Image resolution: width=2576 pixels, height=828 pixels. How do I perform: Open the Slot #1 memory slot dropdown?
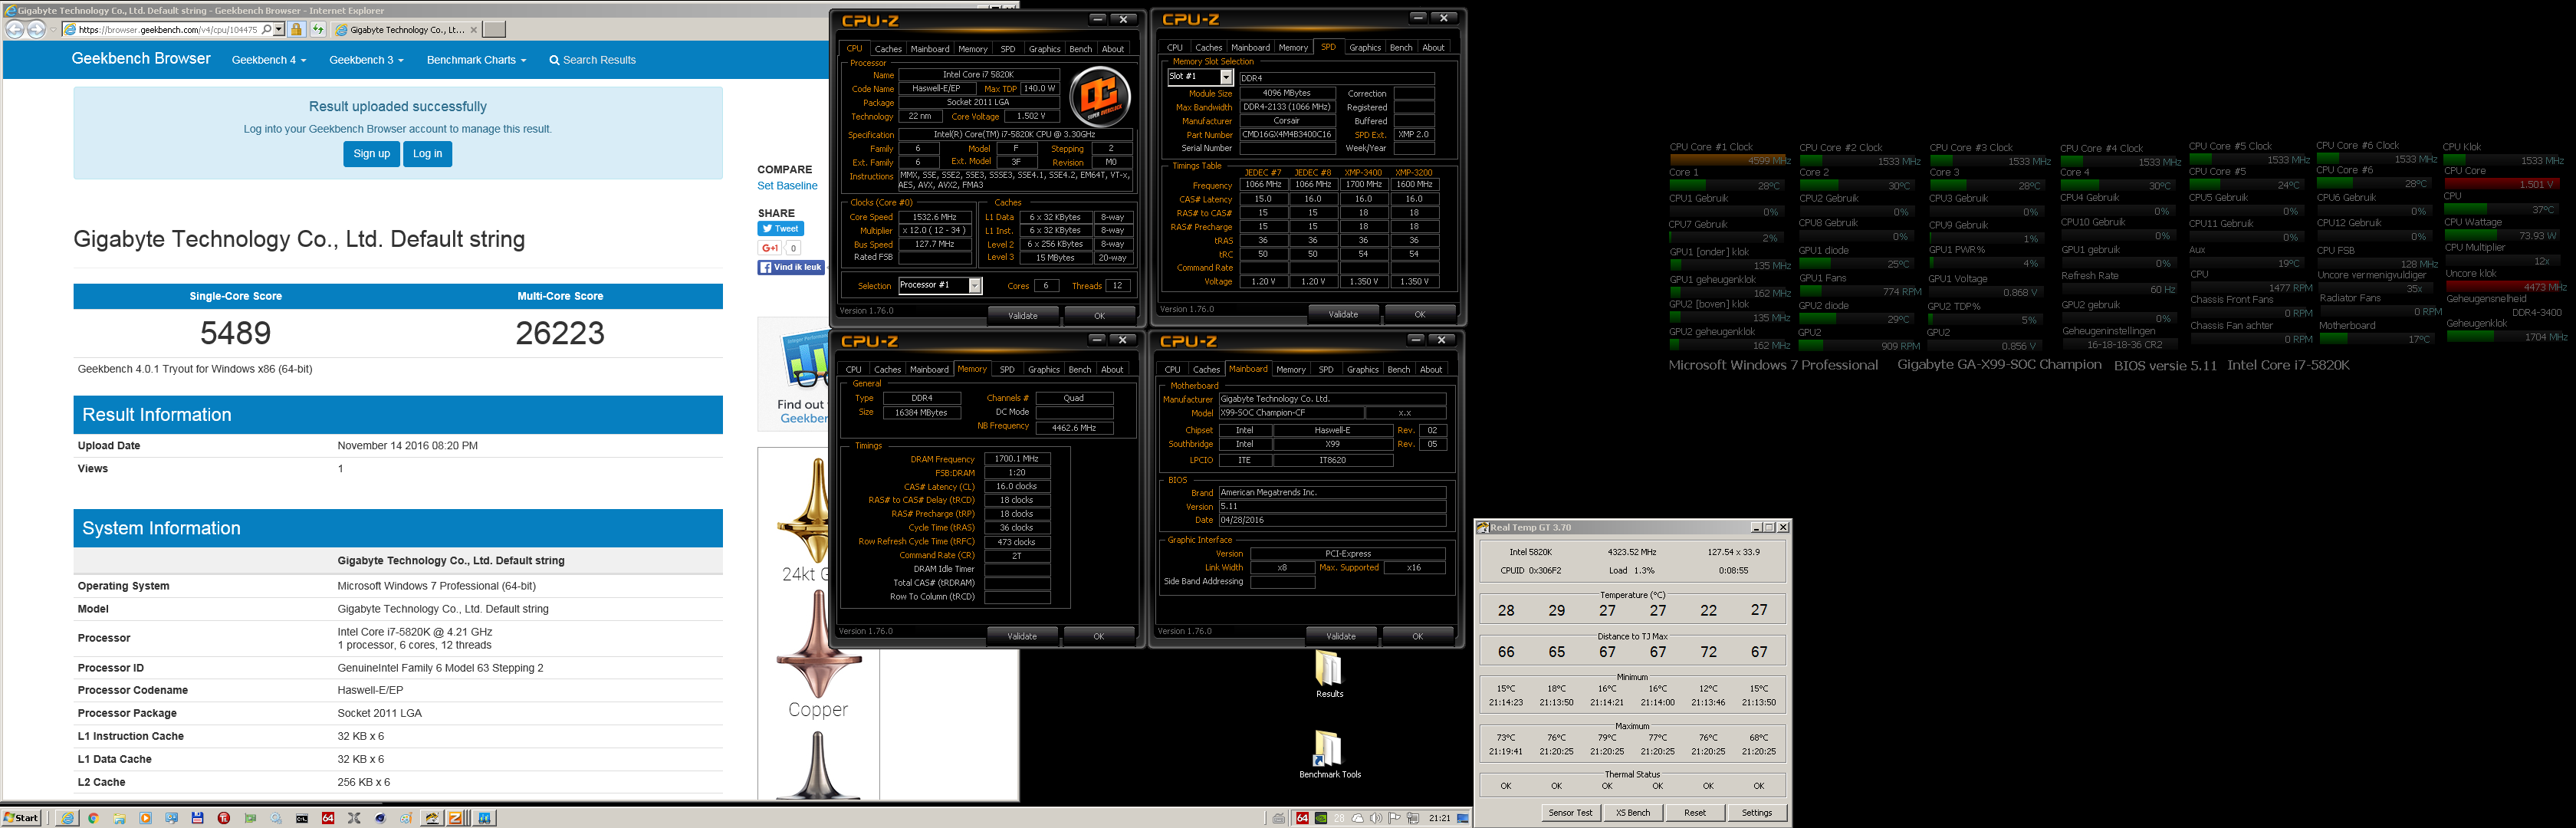tap(1227, 77)
